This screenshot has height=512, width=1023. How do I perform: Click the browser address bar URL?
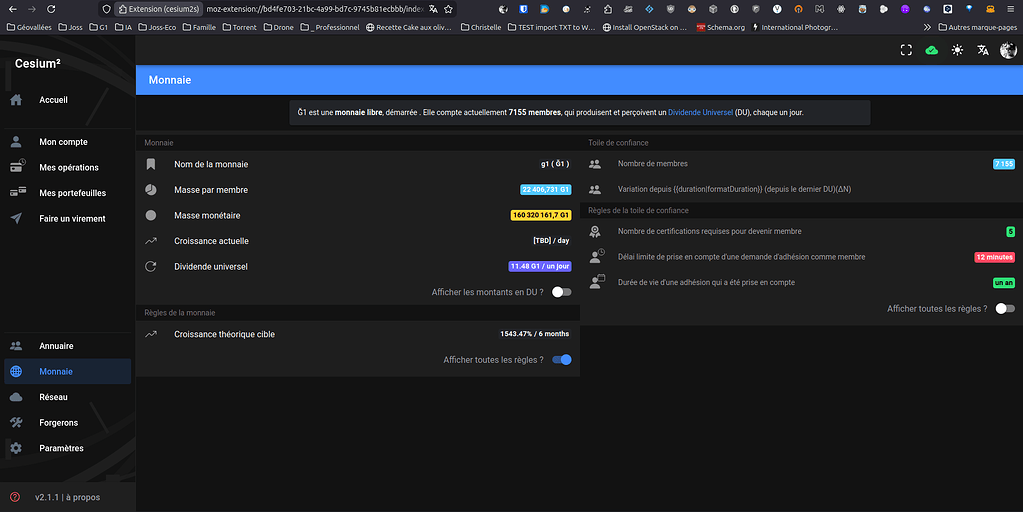coord(310,8)
